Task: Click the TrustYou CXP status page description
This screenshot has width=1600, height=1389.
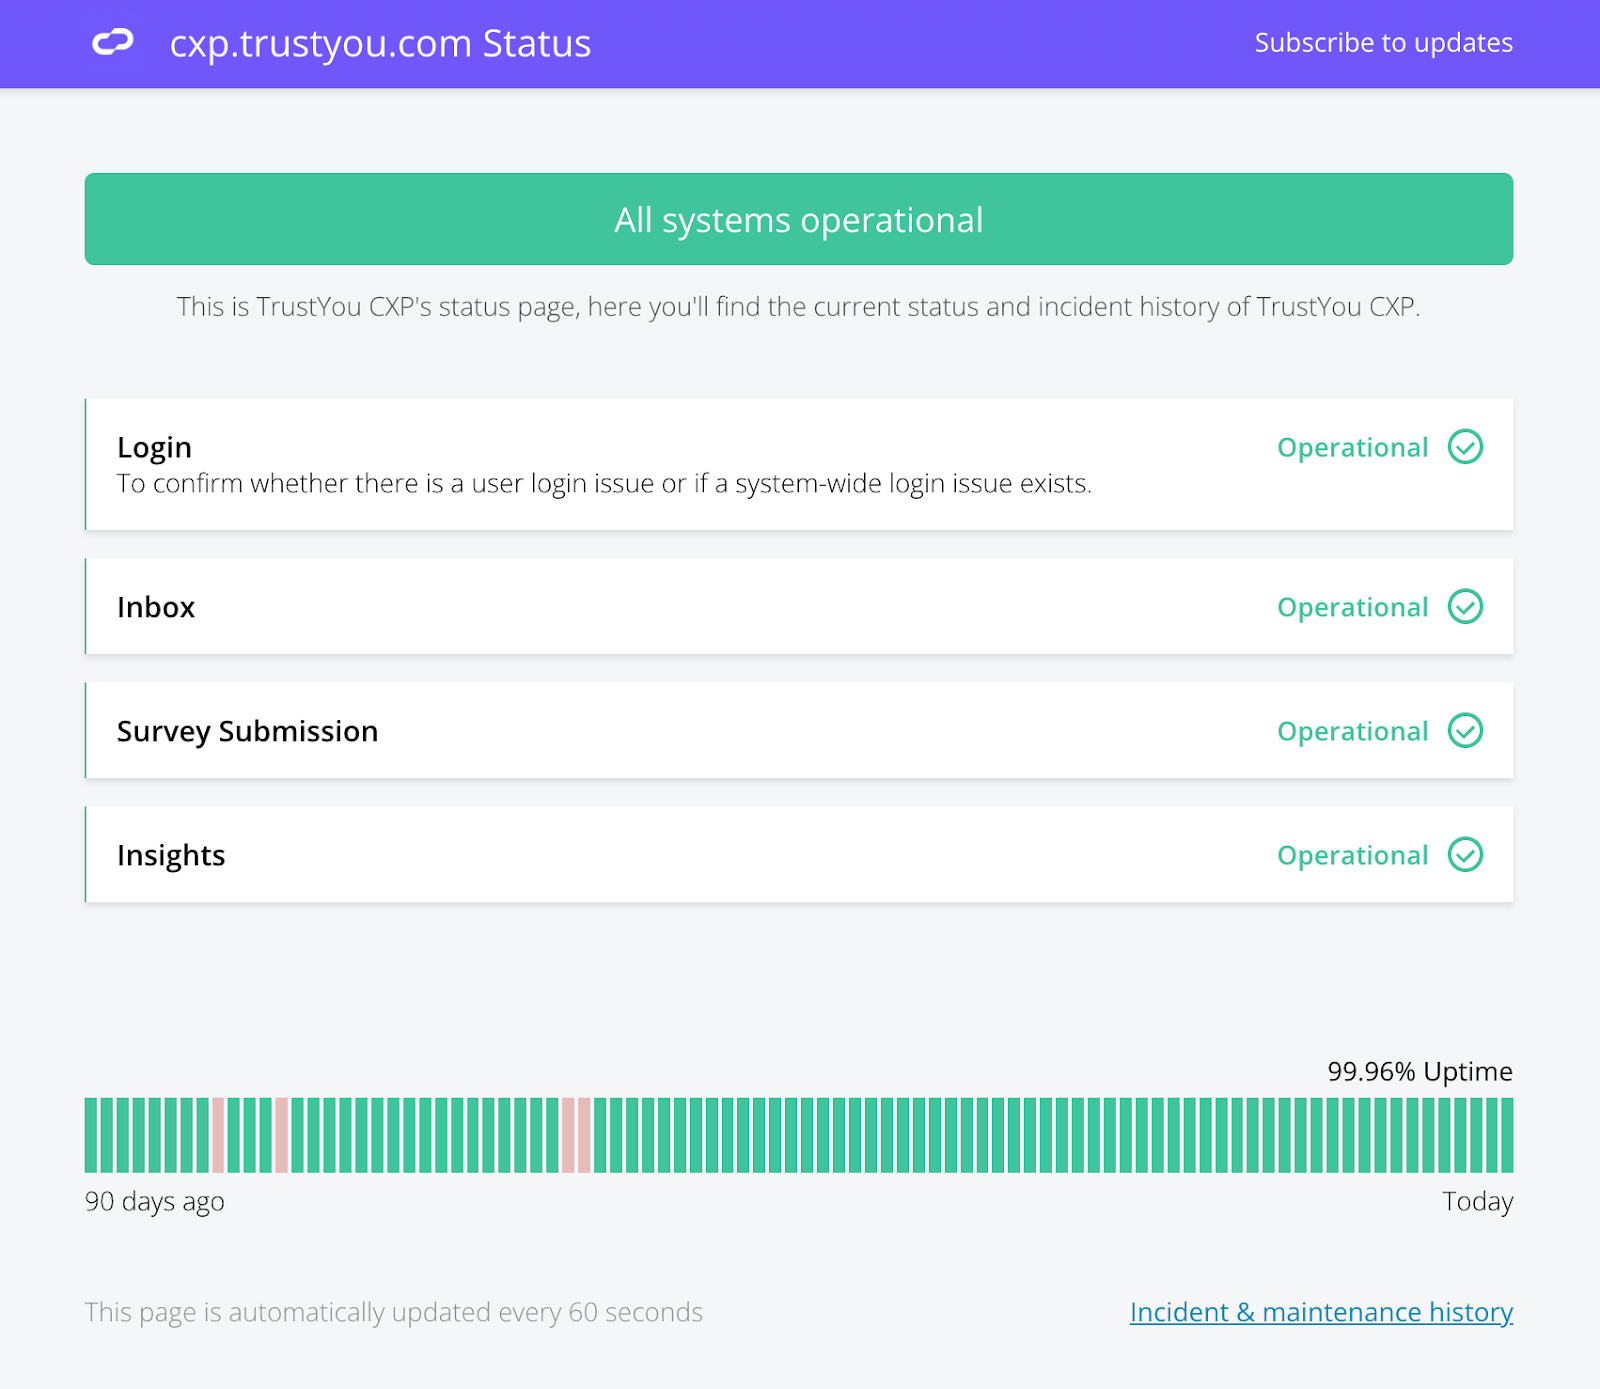Action: coord(799,307)
